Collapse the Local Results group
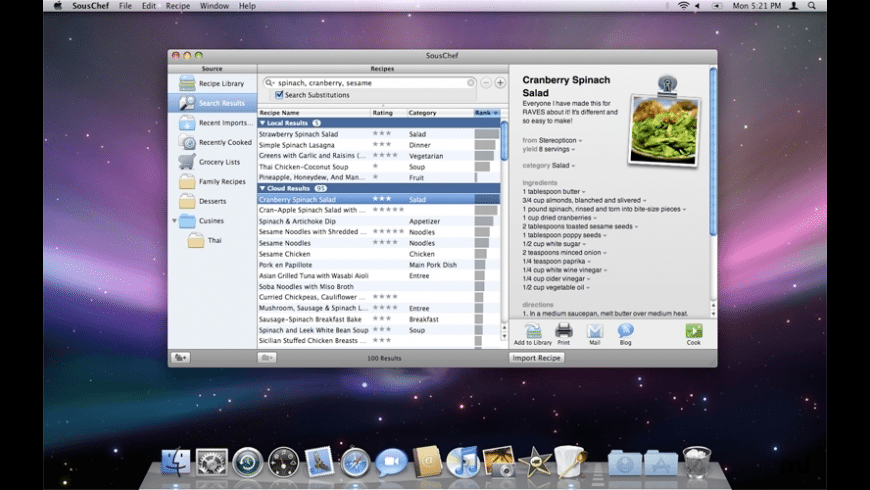Screen dimensions: 870x490 [262, 123]
